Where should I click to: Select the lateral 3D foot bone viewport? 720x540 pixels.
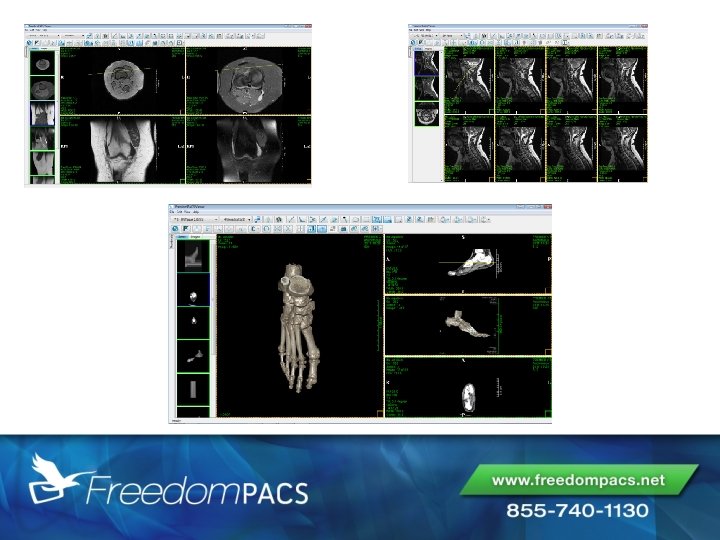coord(468,326)
